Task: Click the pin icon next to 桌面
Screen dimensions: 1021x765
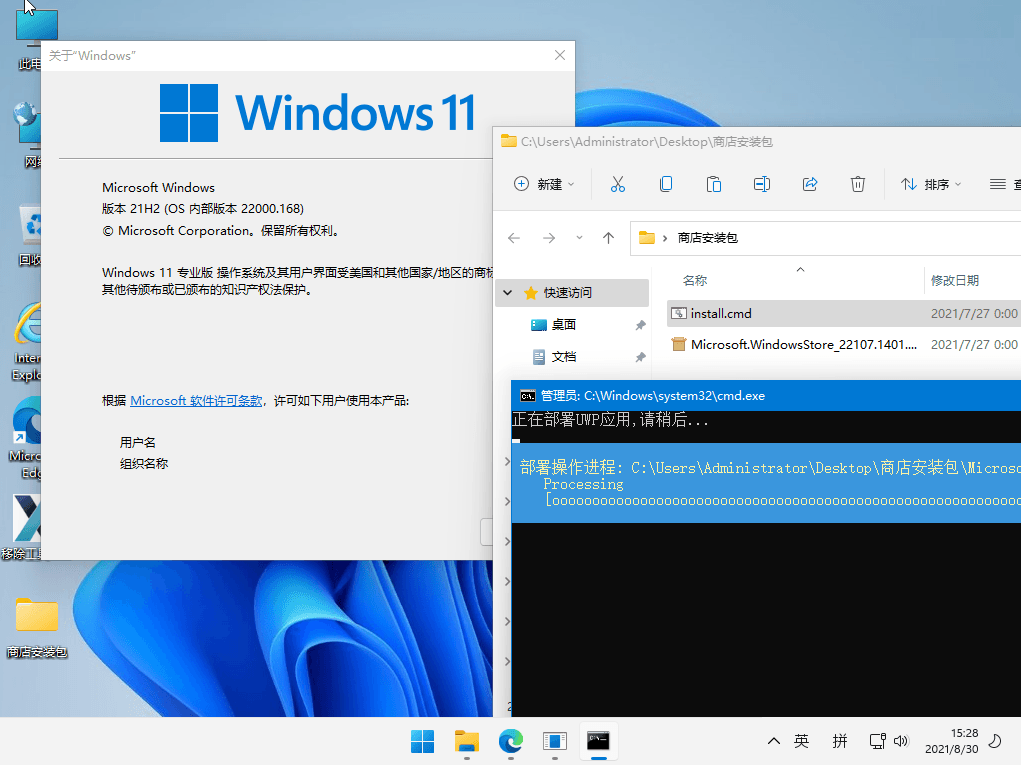Action: pyautogui.click(x=641, y=325)
